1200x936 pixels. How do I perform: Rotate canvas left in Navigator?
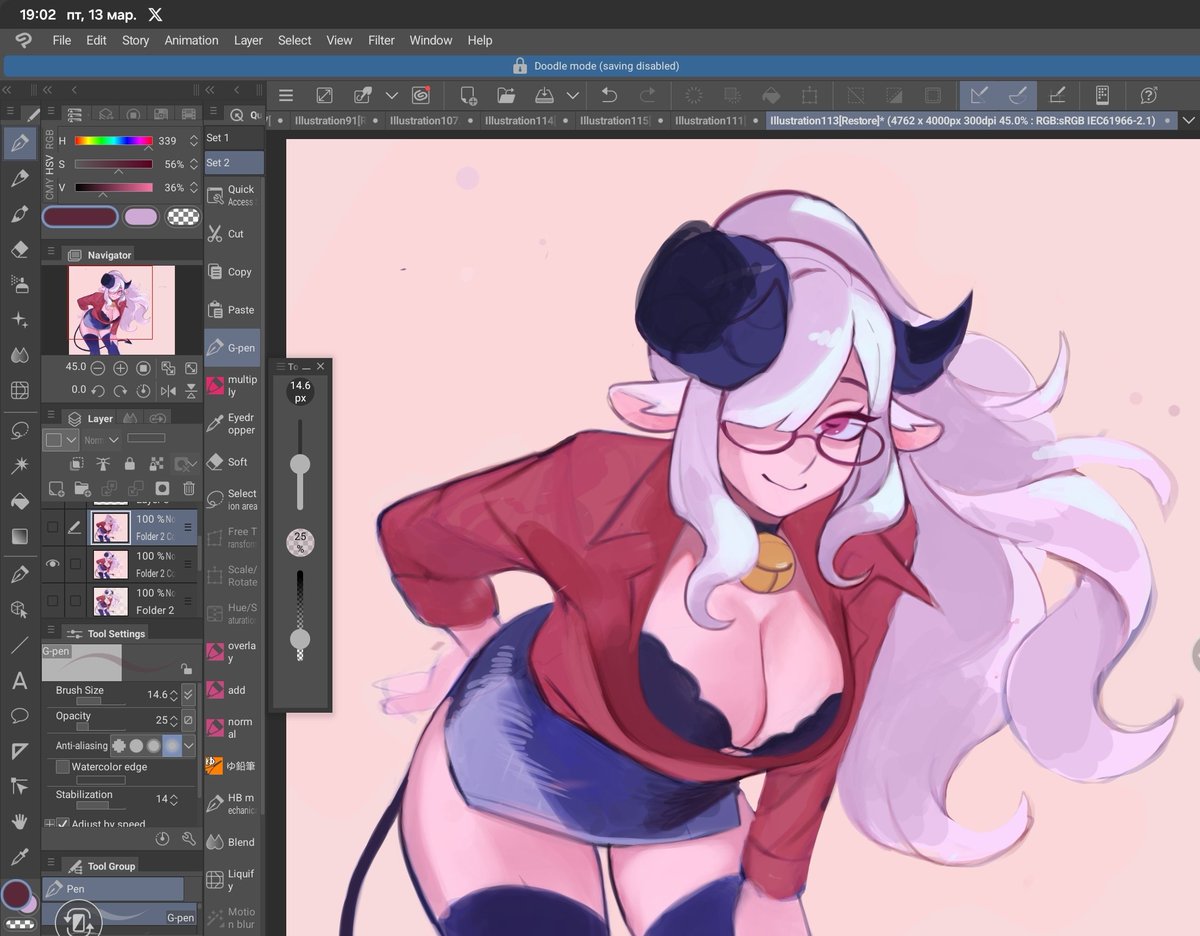pos(98,391)
